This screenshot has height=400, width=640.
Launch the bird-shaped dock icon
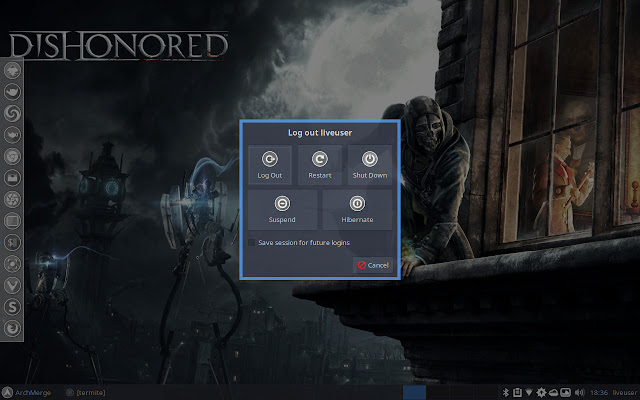[x=12, y=91]
